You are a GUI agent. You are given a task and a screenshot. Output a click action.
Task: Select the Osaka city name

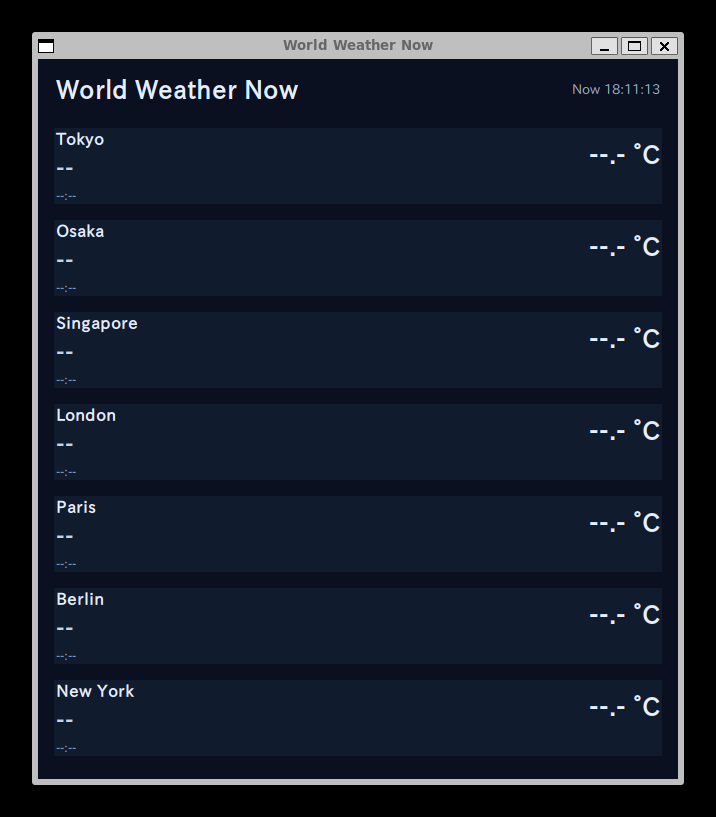[80, 231]
